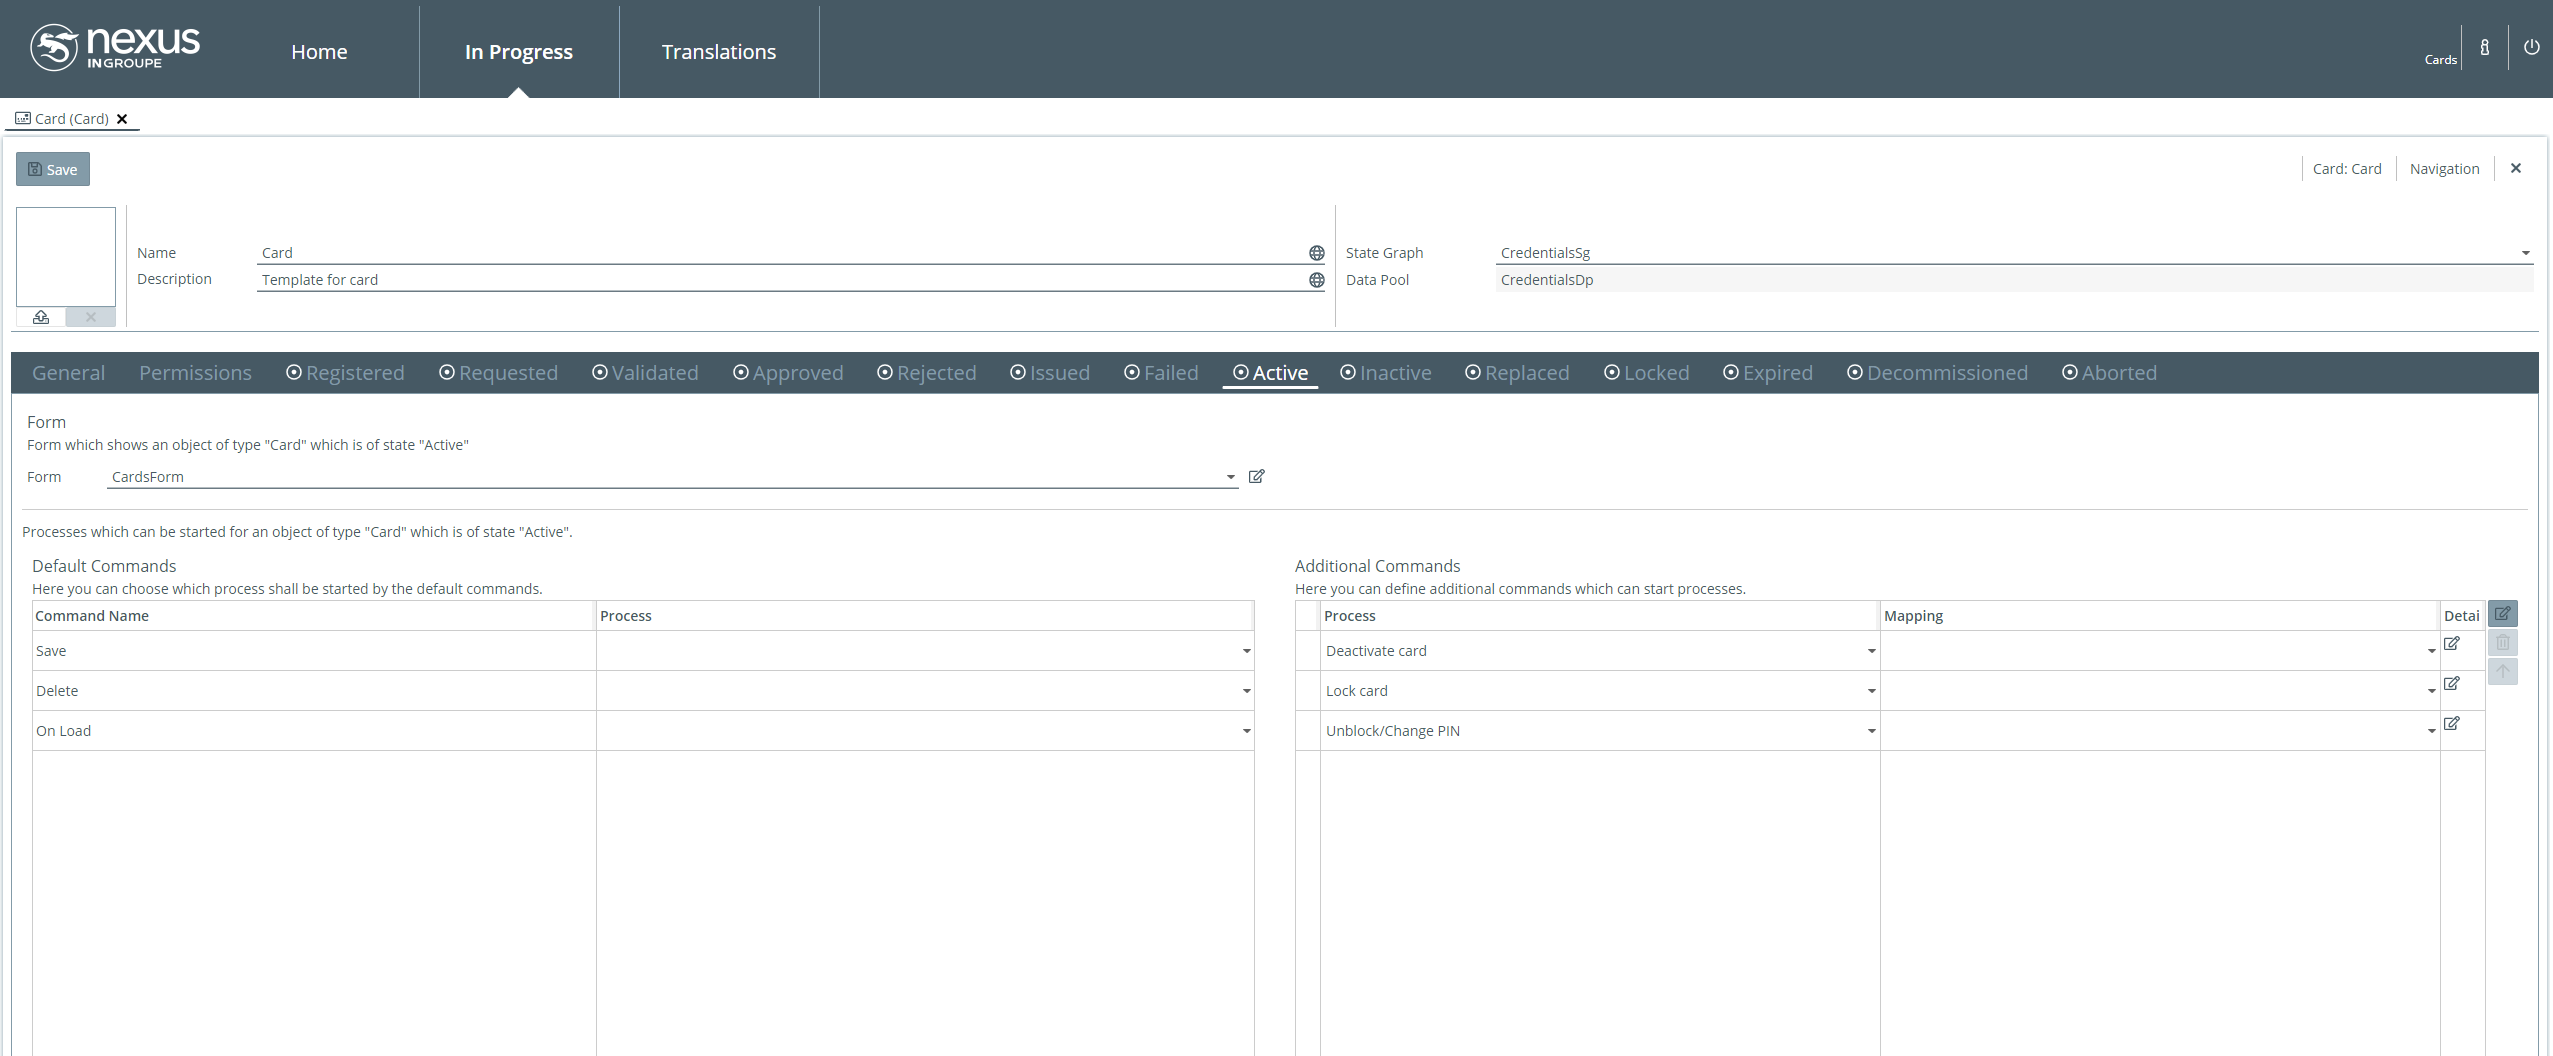Open Process dropdown for On Load command
Image resolution: width=2553 pixels, height=1056 pixels.
(1246, 731)
